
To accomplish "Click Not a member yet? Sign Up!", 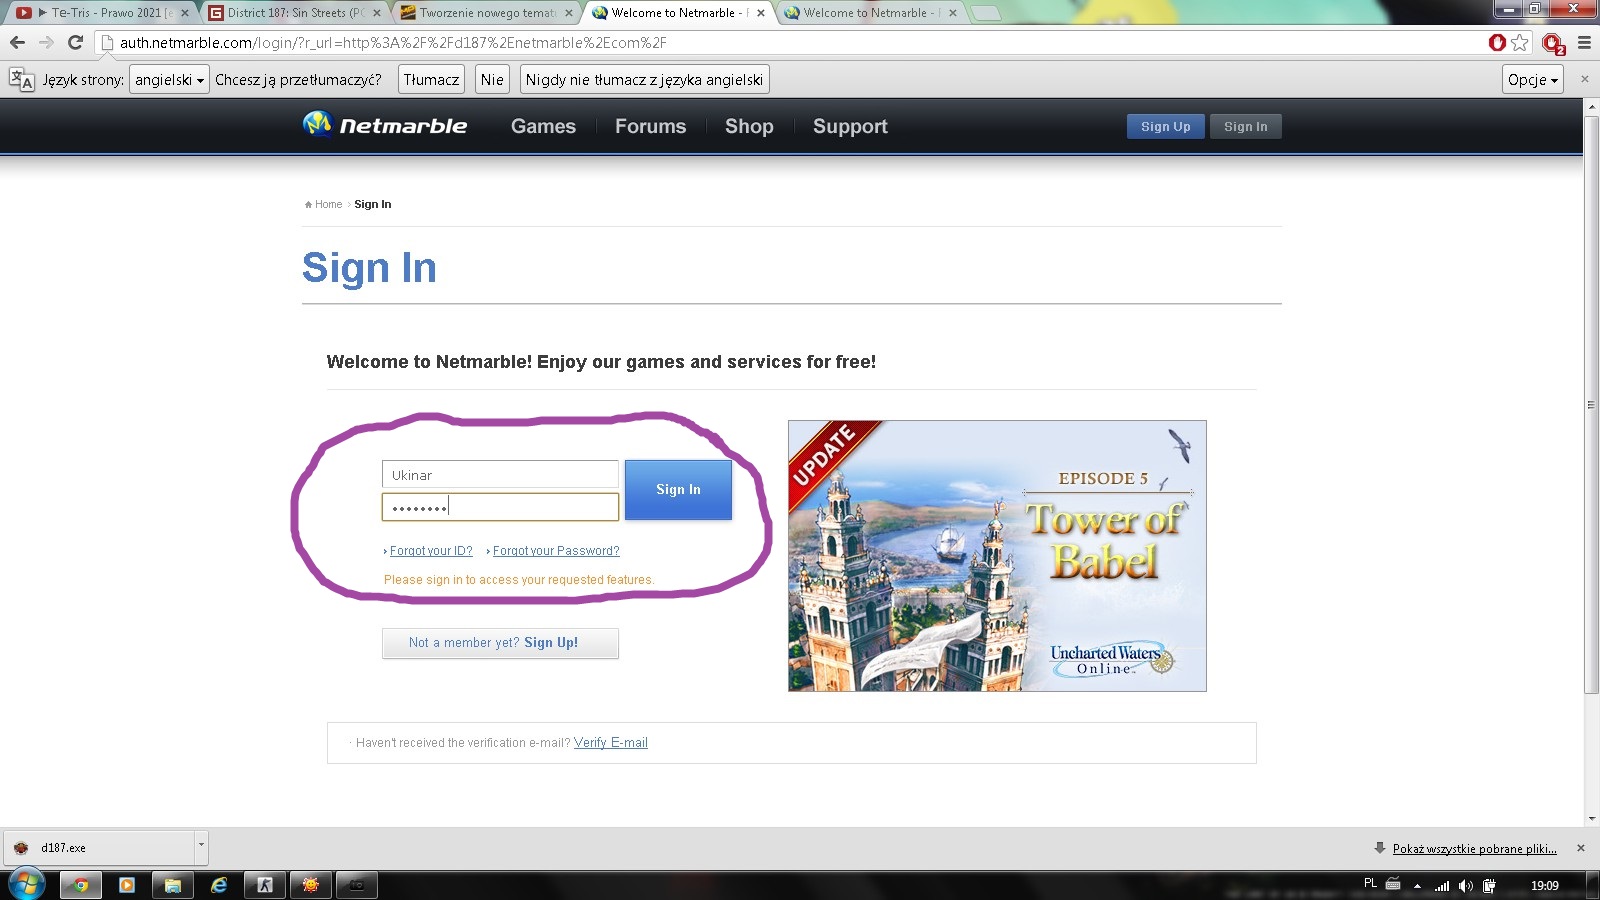I will pyautogui.click(x=500, y=643).
